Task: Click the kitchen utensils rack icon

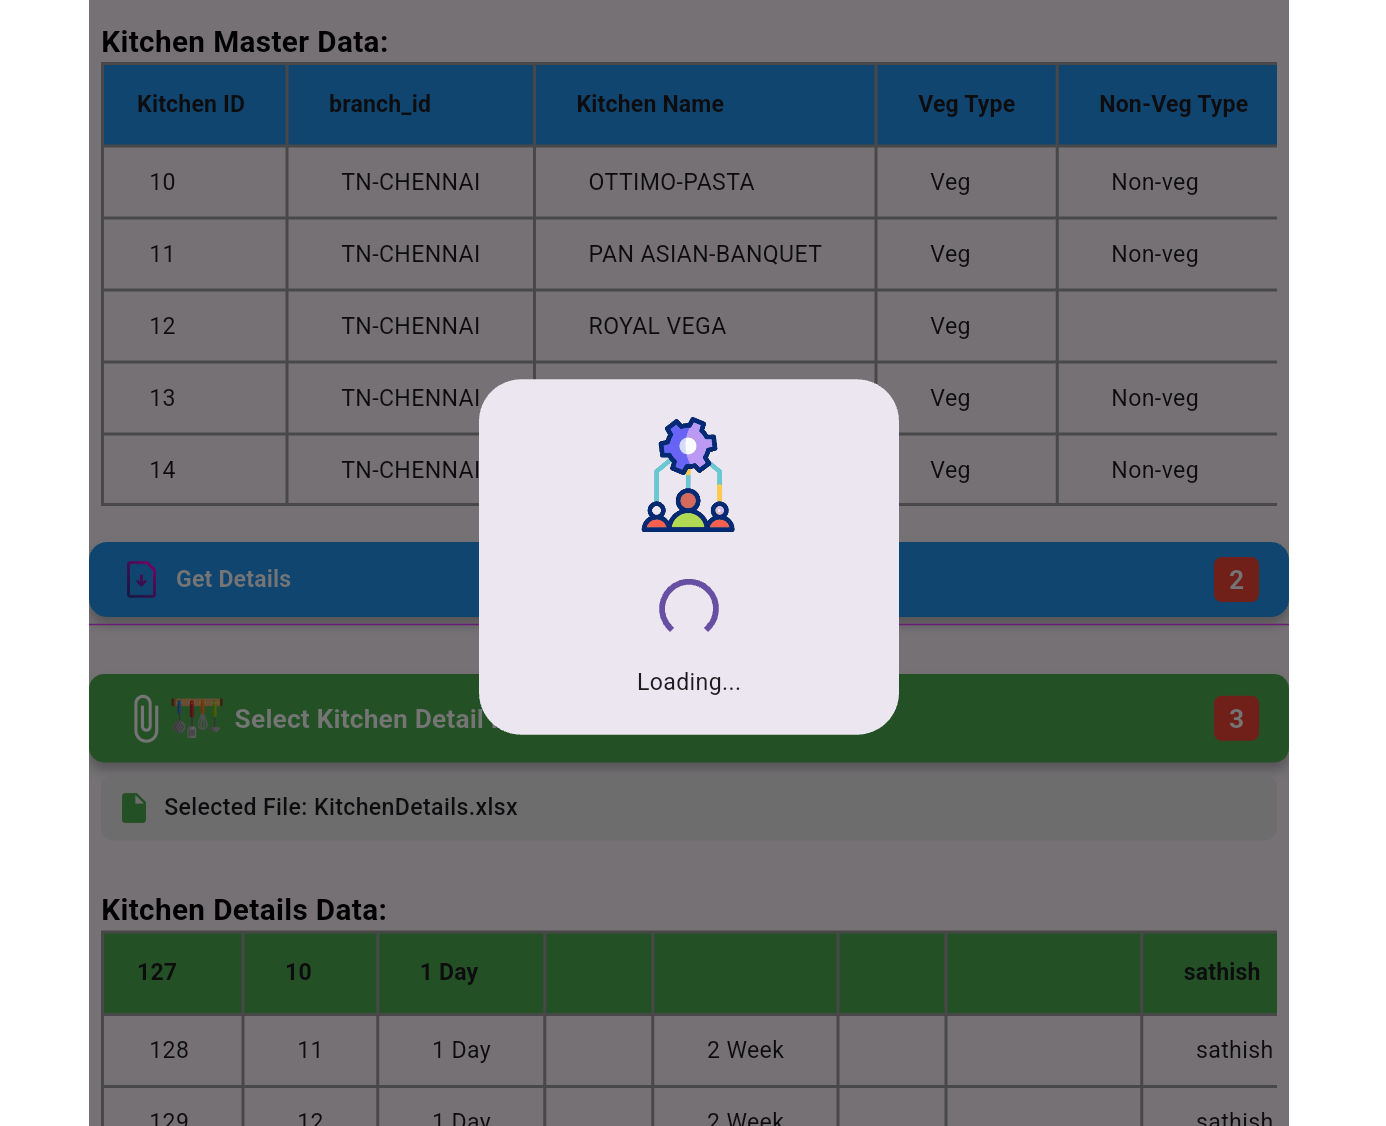Action: point(196,717)
